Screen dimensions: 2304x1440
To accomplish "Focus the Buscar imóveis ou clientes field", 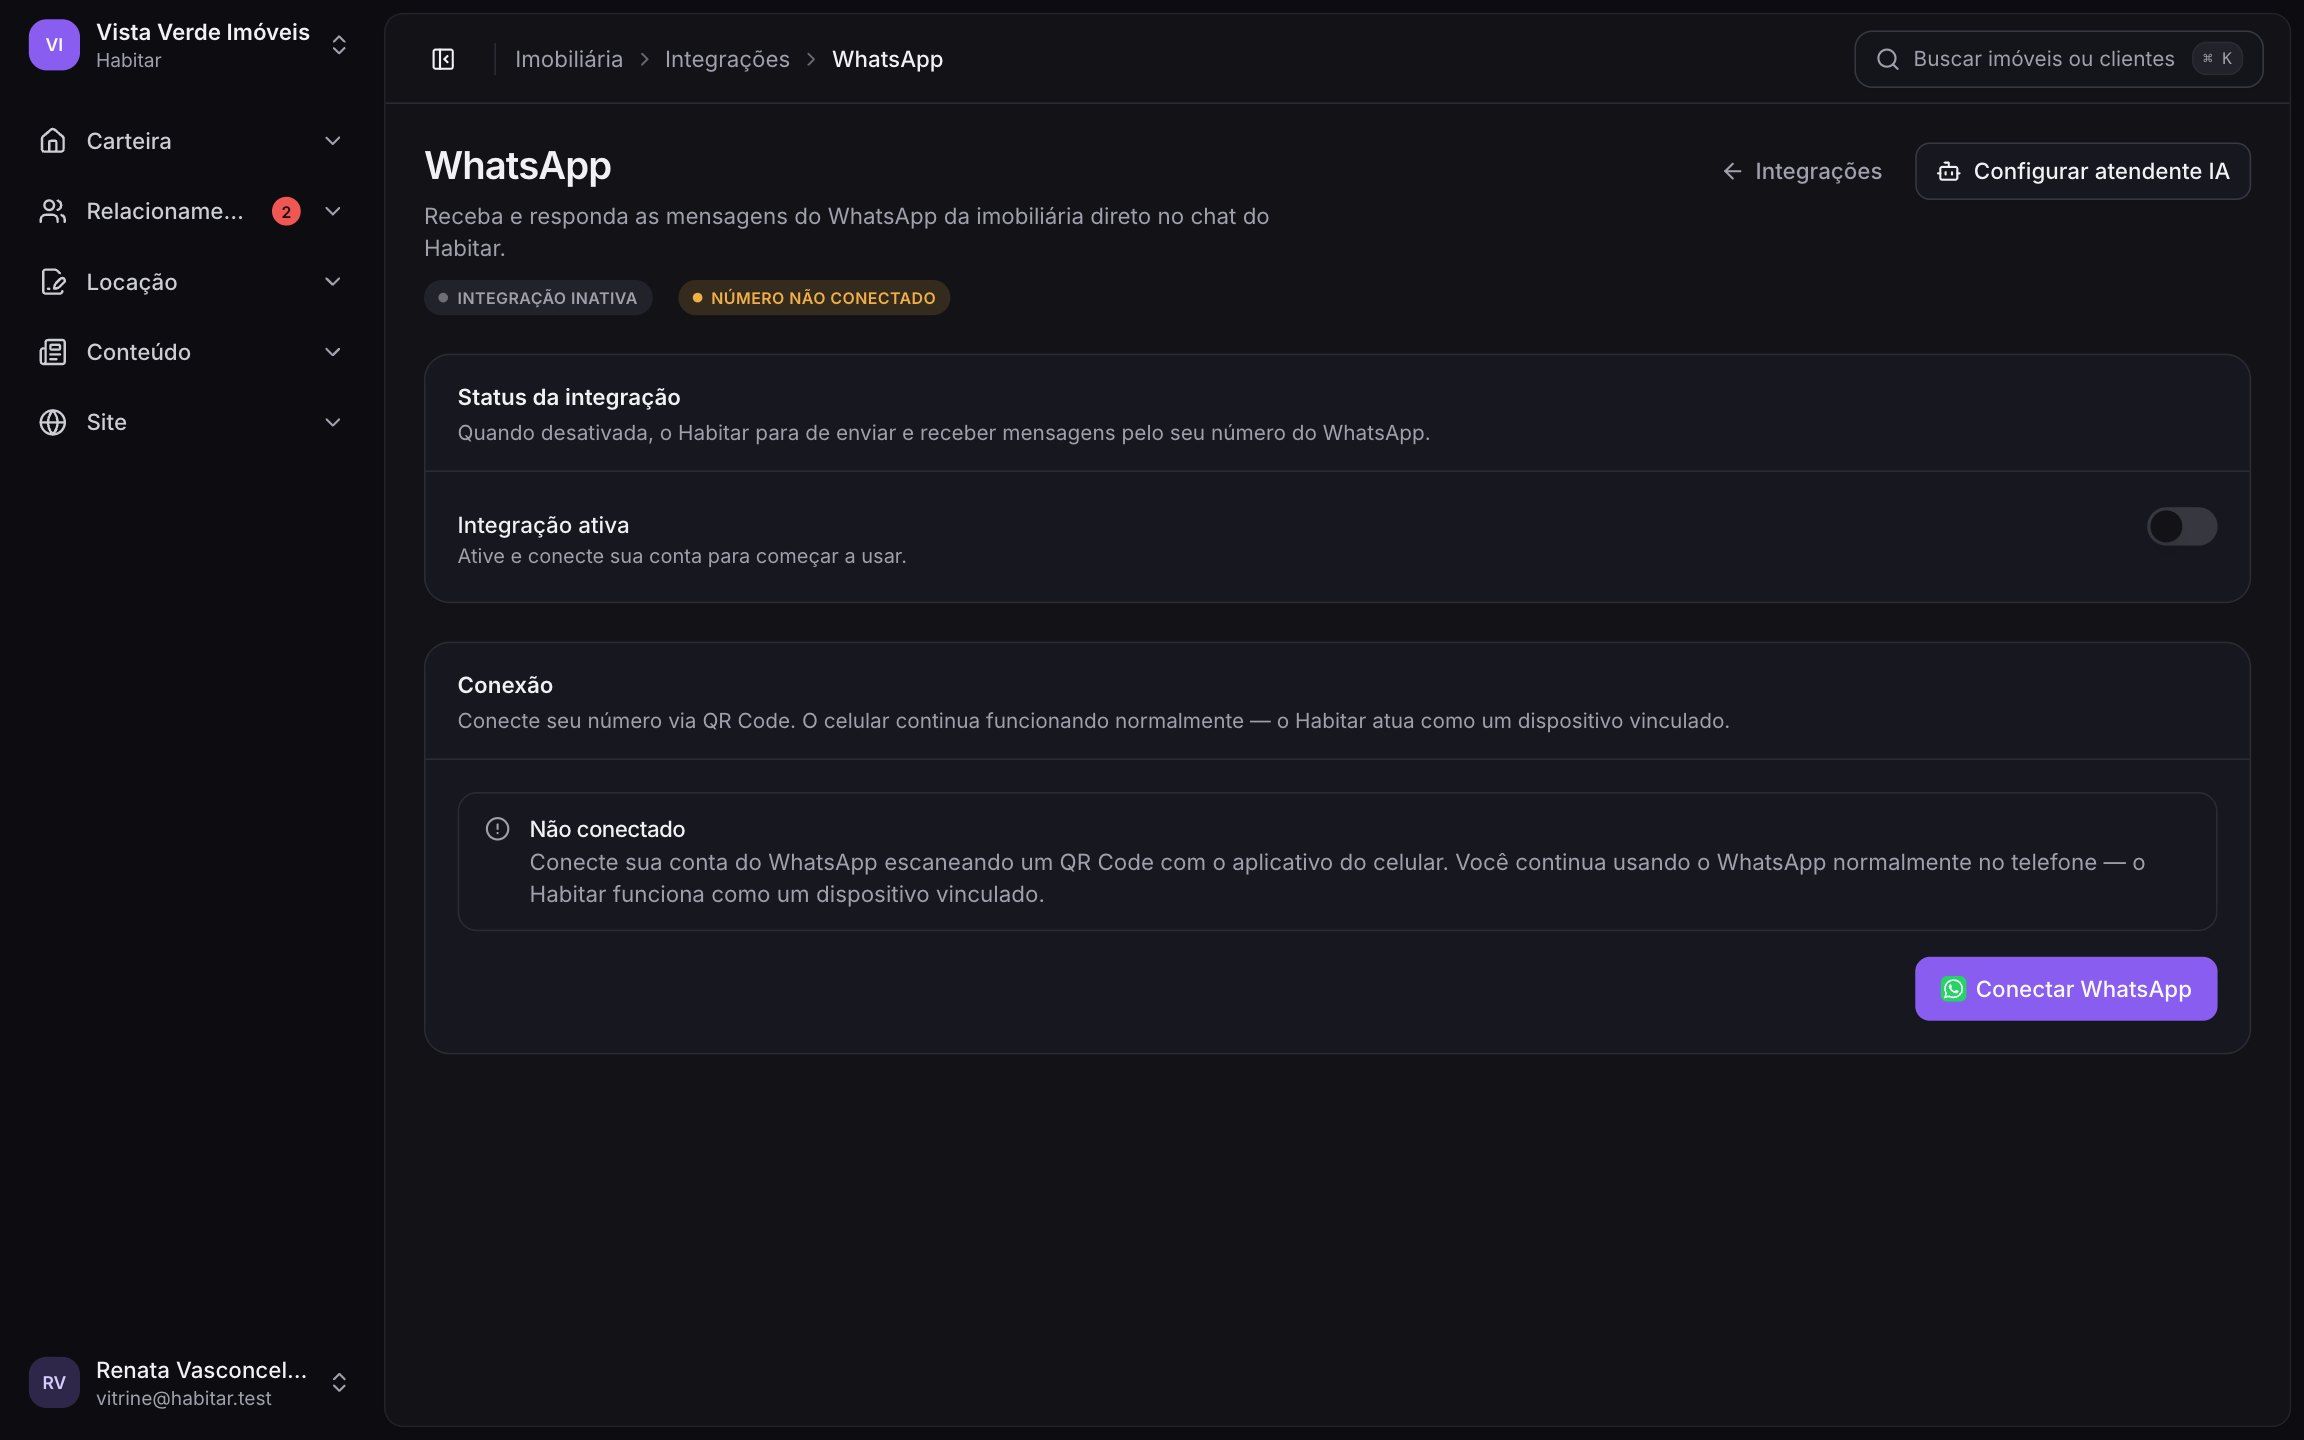I will tap(2058, 59).
